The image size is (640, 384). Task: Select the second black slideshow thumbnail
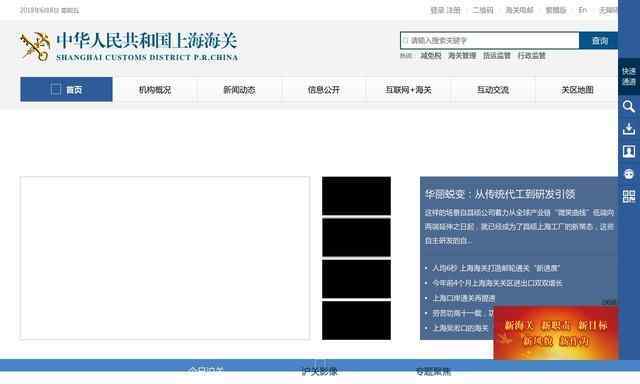pos(356,237)
